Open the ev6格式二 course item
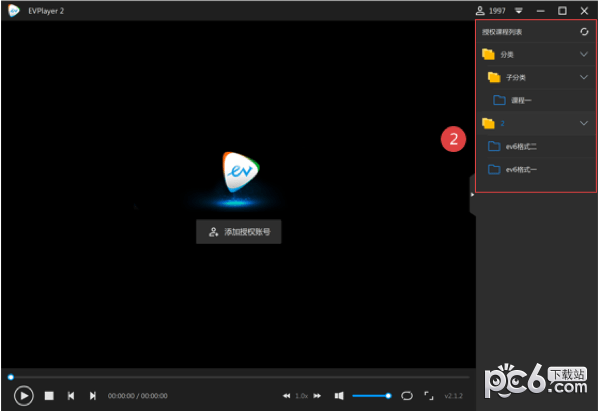 [536, 146]
